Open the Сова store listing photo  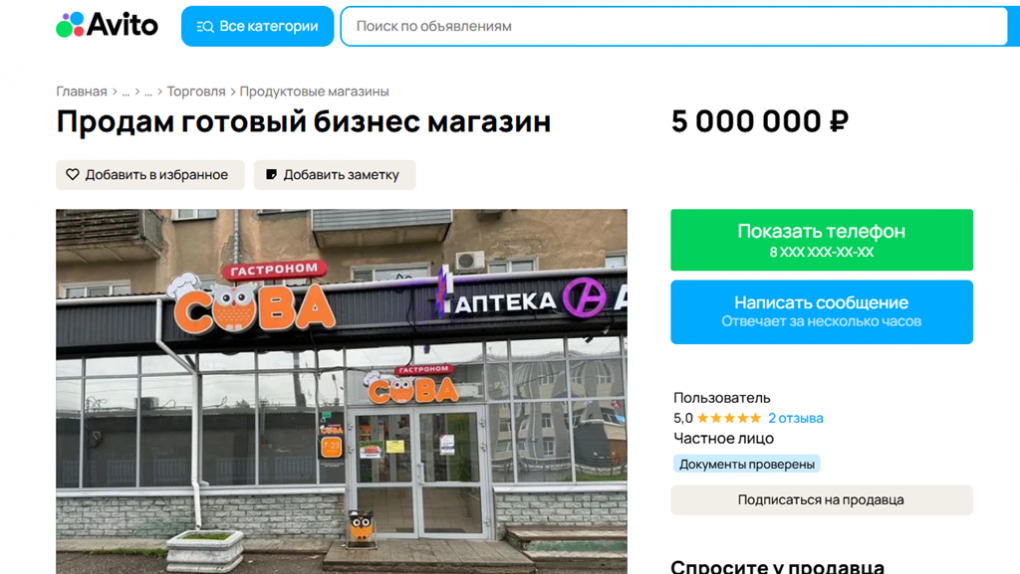click(342, 391)
